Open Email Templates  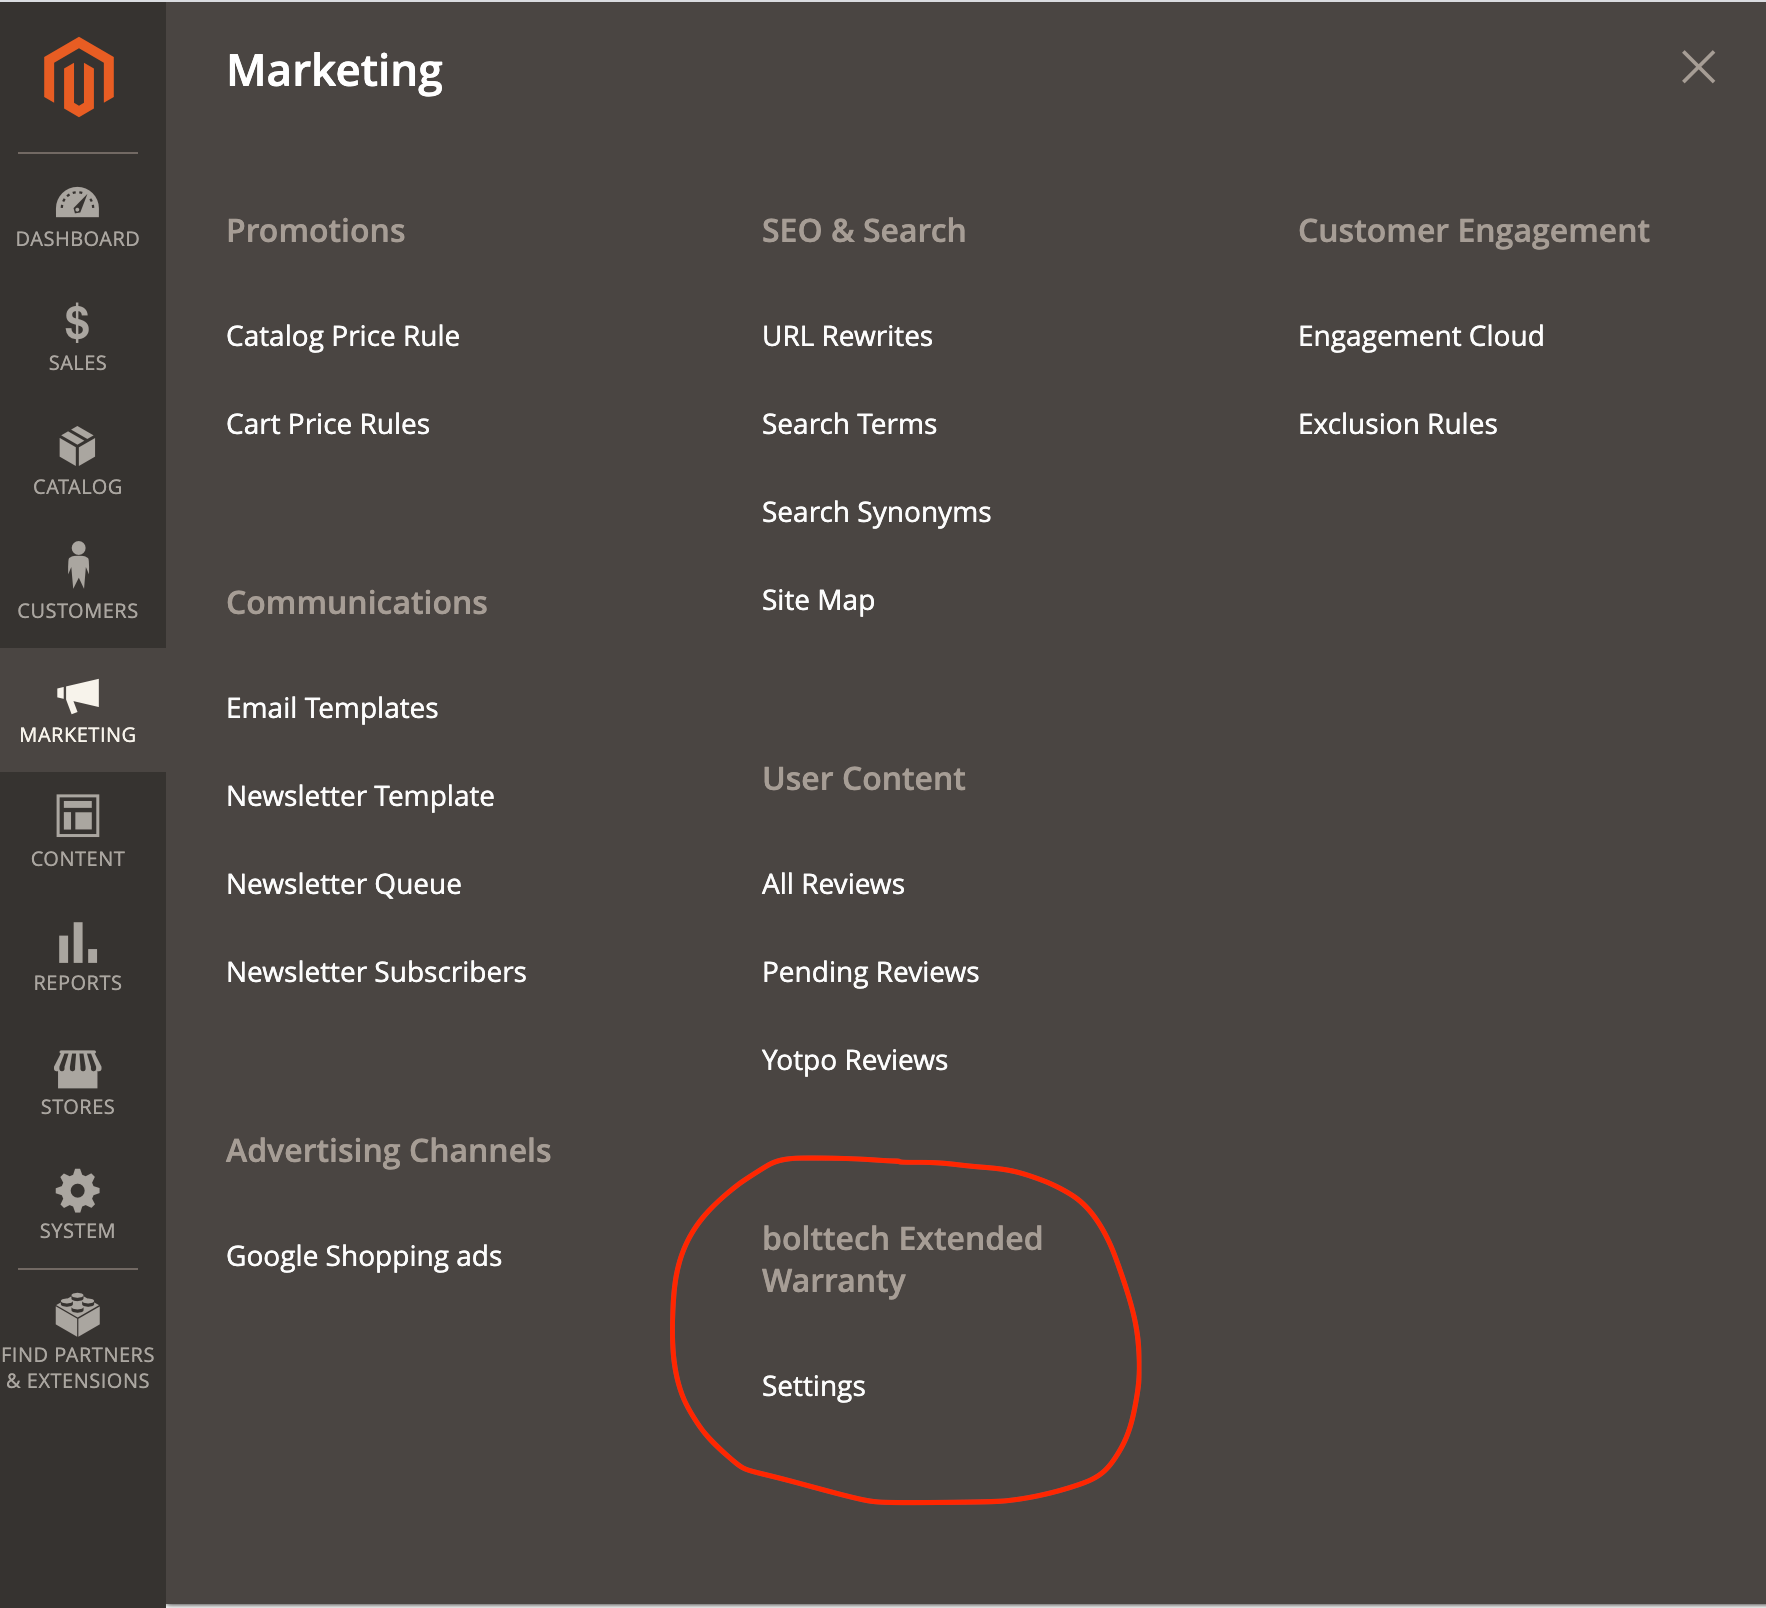pyautogui.click(x=332, y=708)
